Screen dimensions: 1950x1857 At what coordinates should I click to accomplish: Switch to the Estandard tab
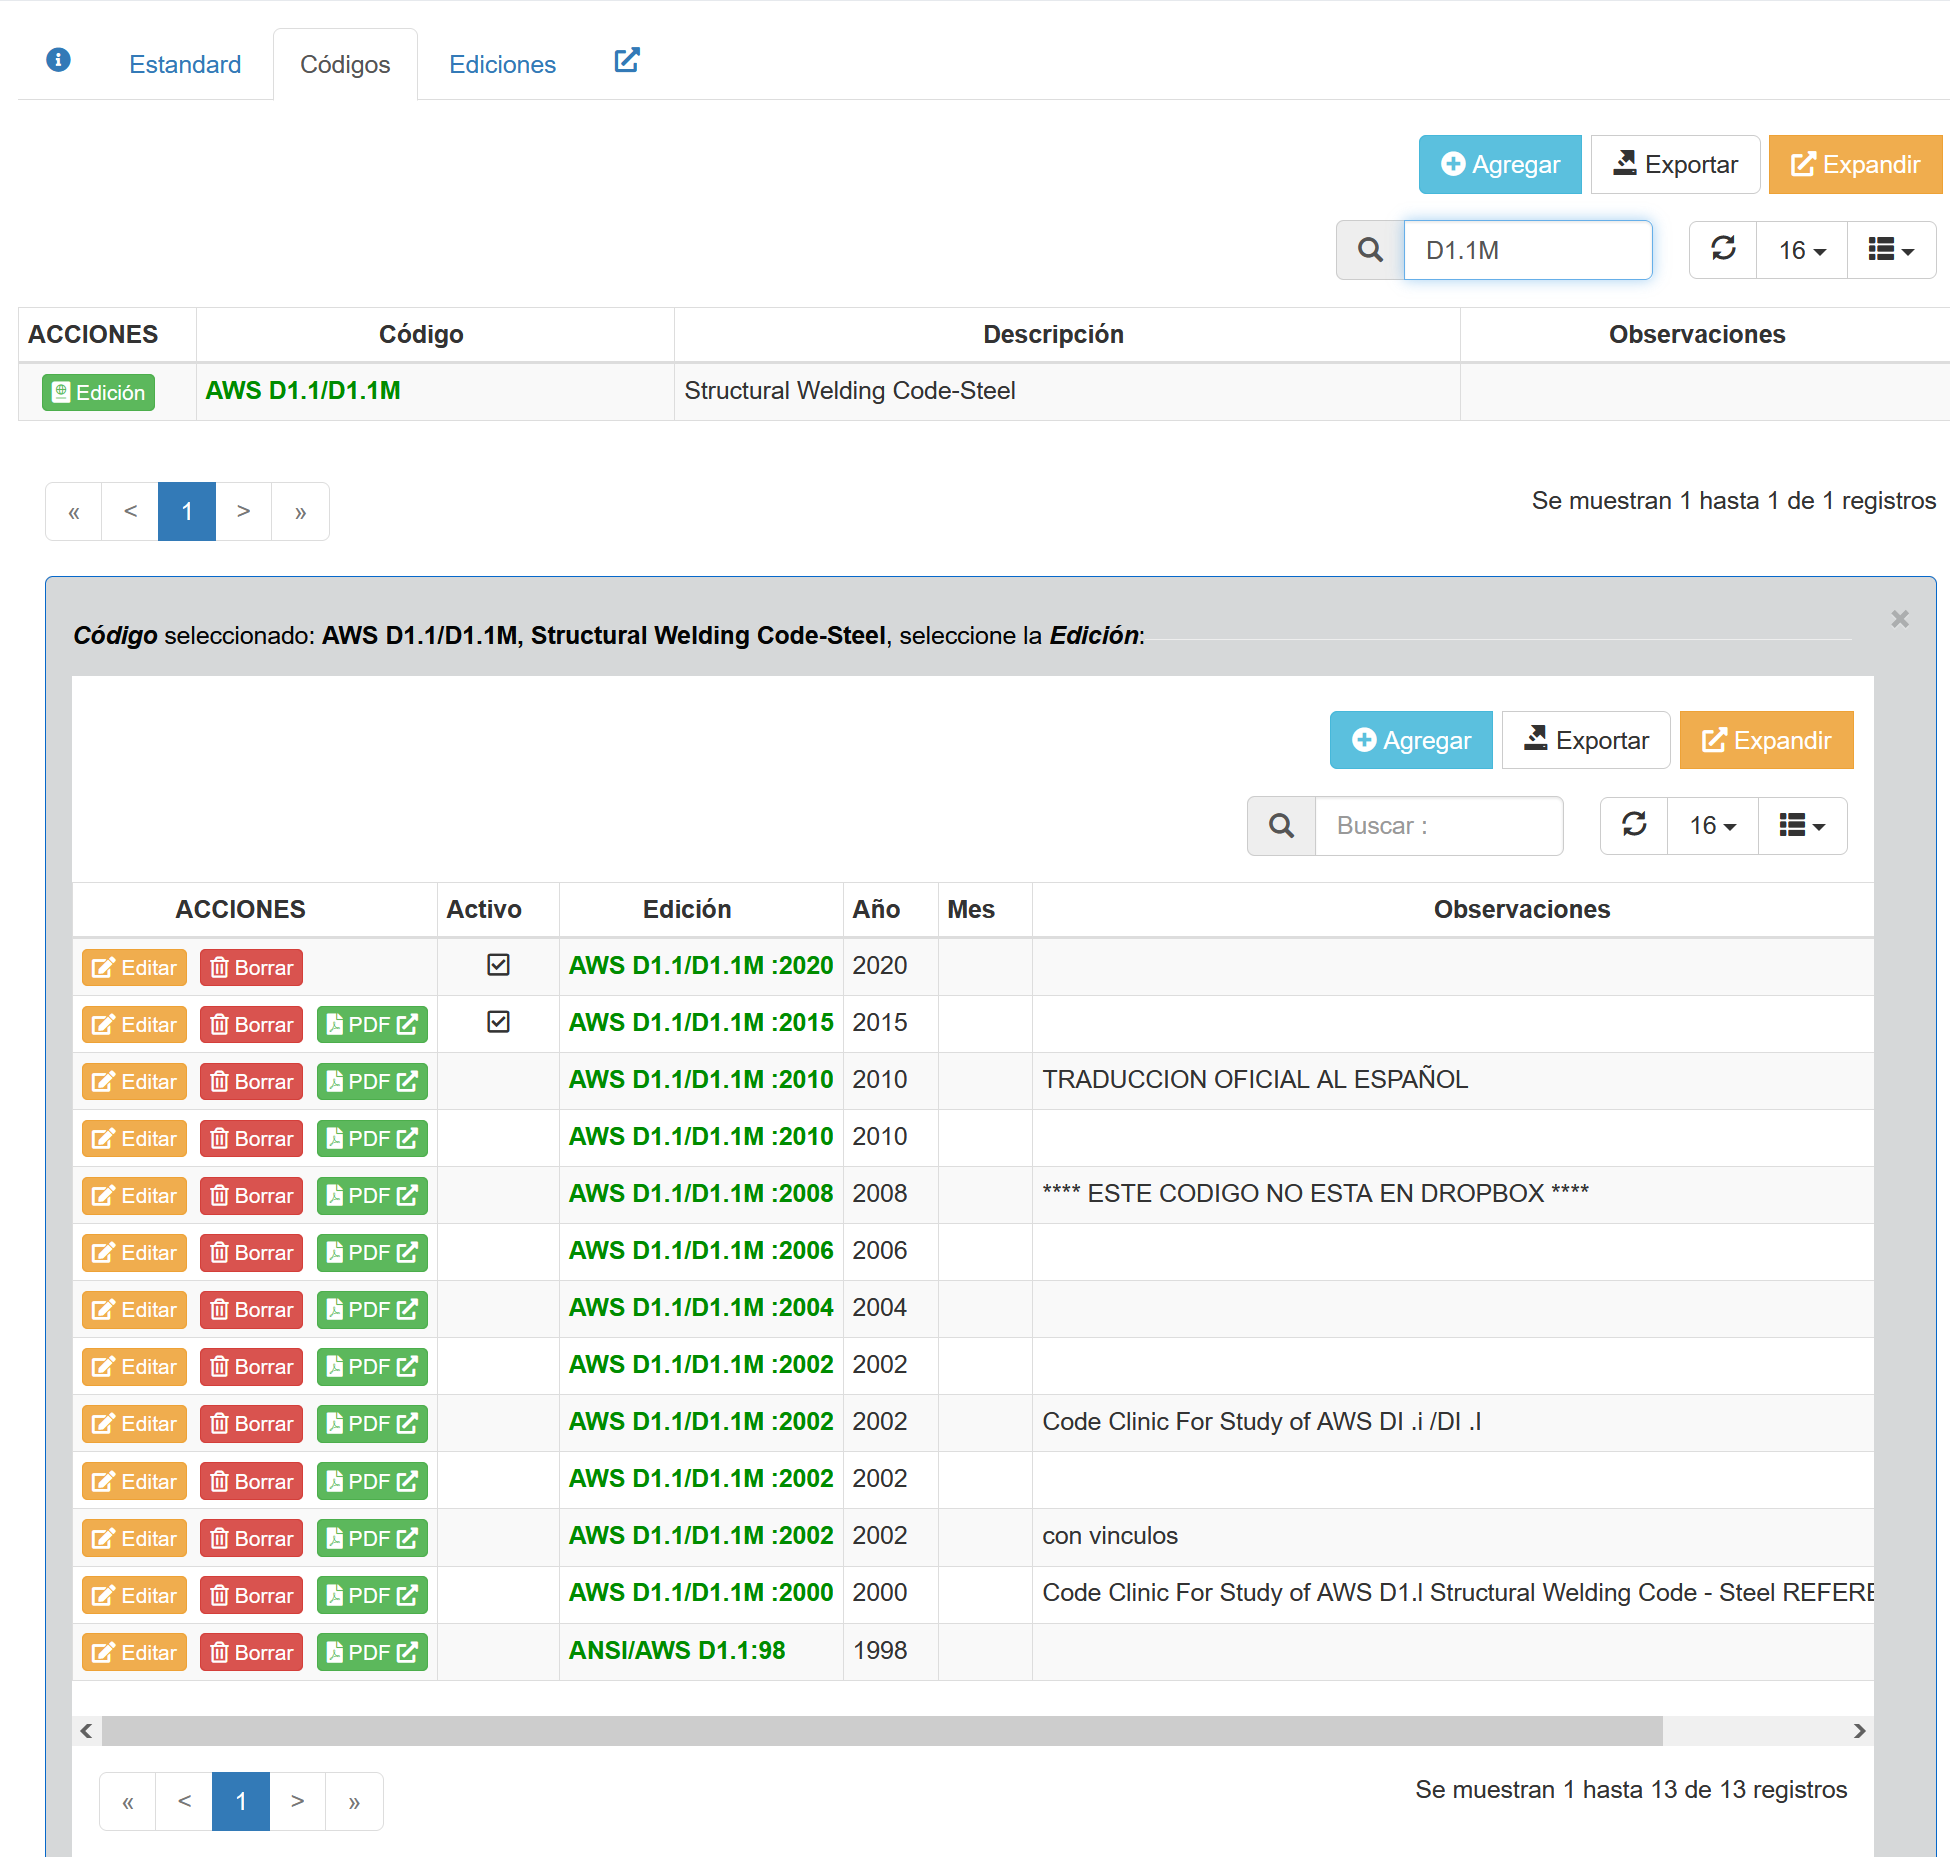(185, 65)
